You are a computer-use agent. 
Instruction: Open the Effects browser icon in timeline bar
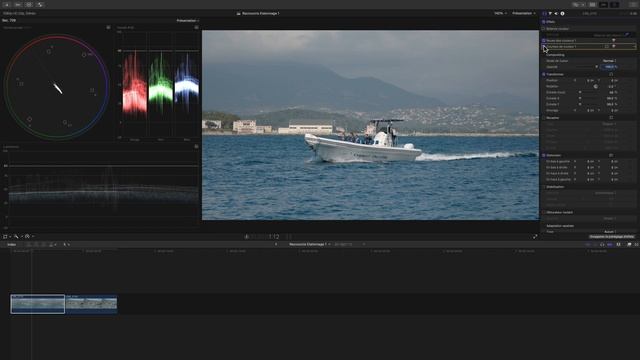click(x=629, y=244)
